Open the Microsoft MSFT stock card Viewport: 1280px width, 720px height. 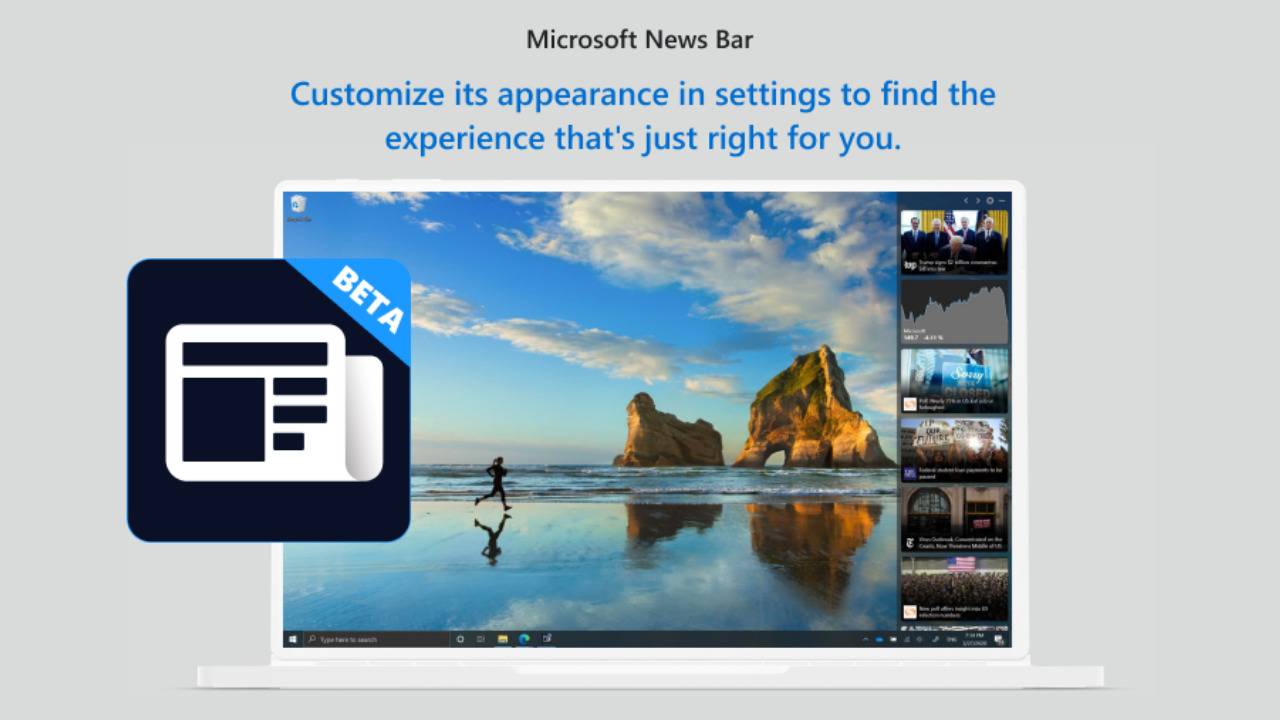(x=954, y=310)
